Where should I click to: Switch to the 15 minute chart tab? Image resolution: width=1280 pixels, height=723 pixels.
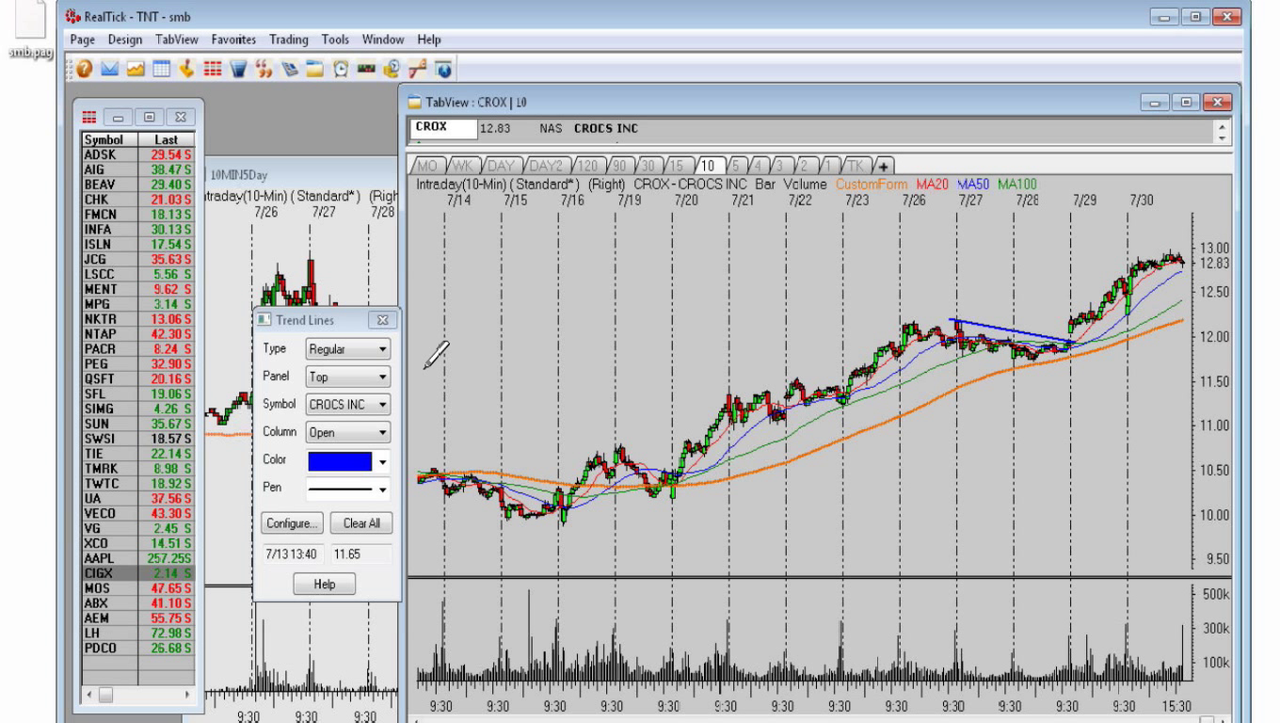point(677,166)
